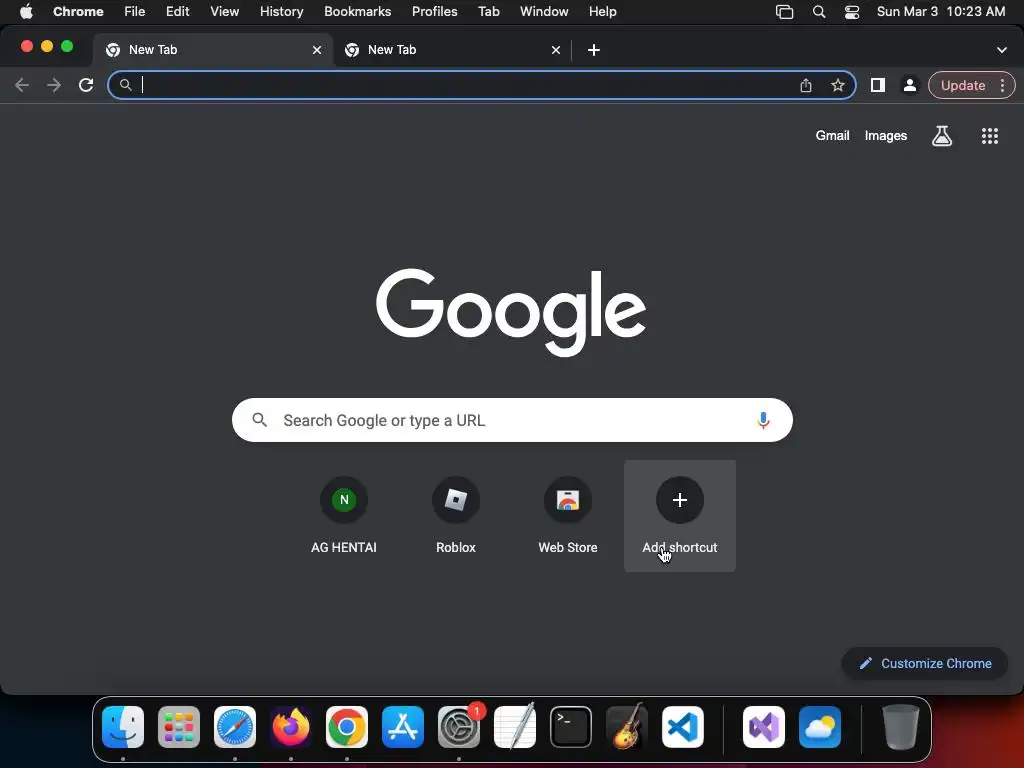Open a new tab with plus button
Viewport: 1024px width, 768px height.
[594, 50]
